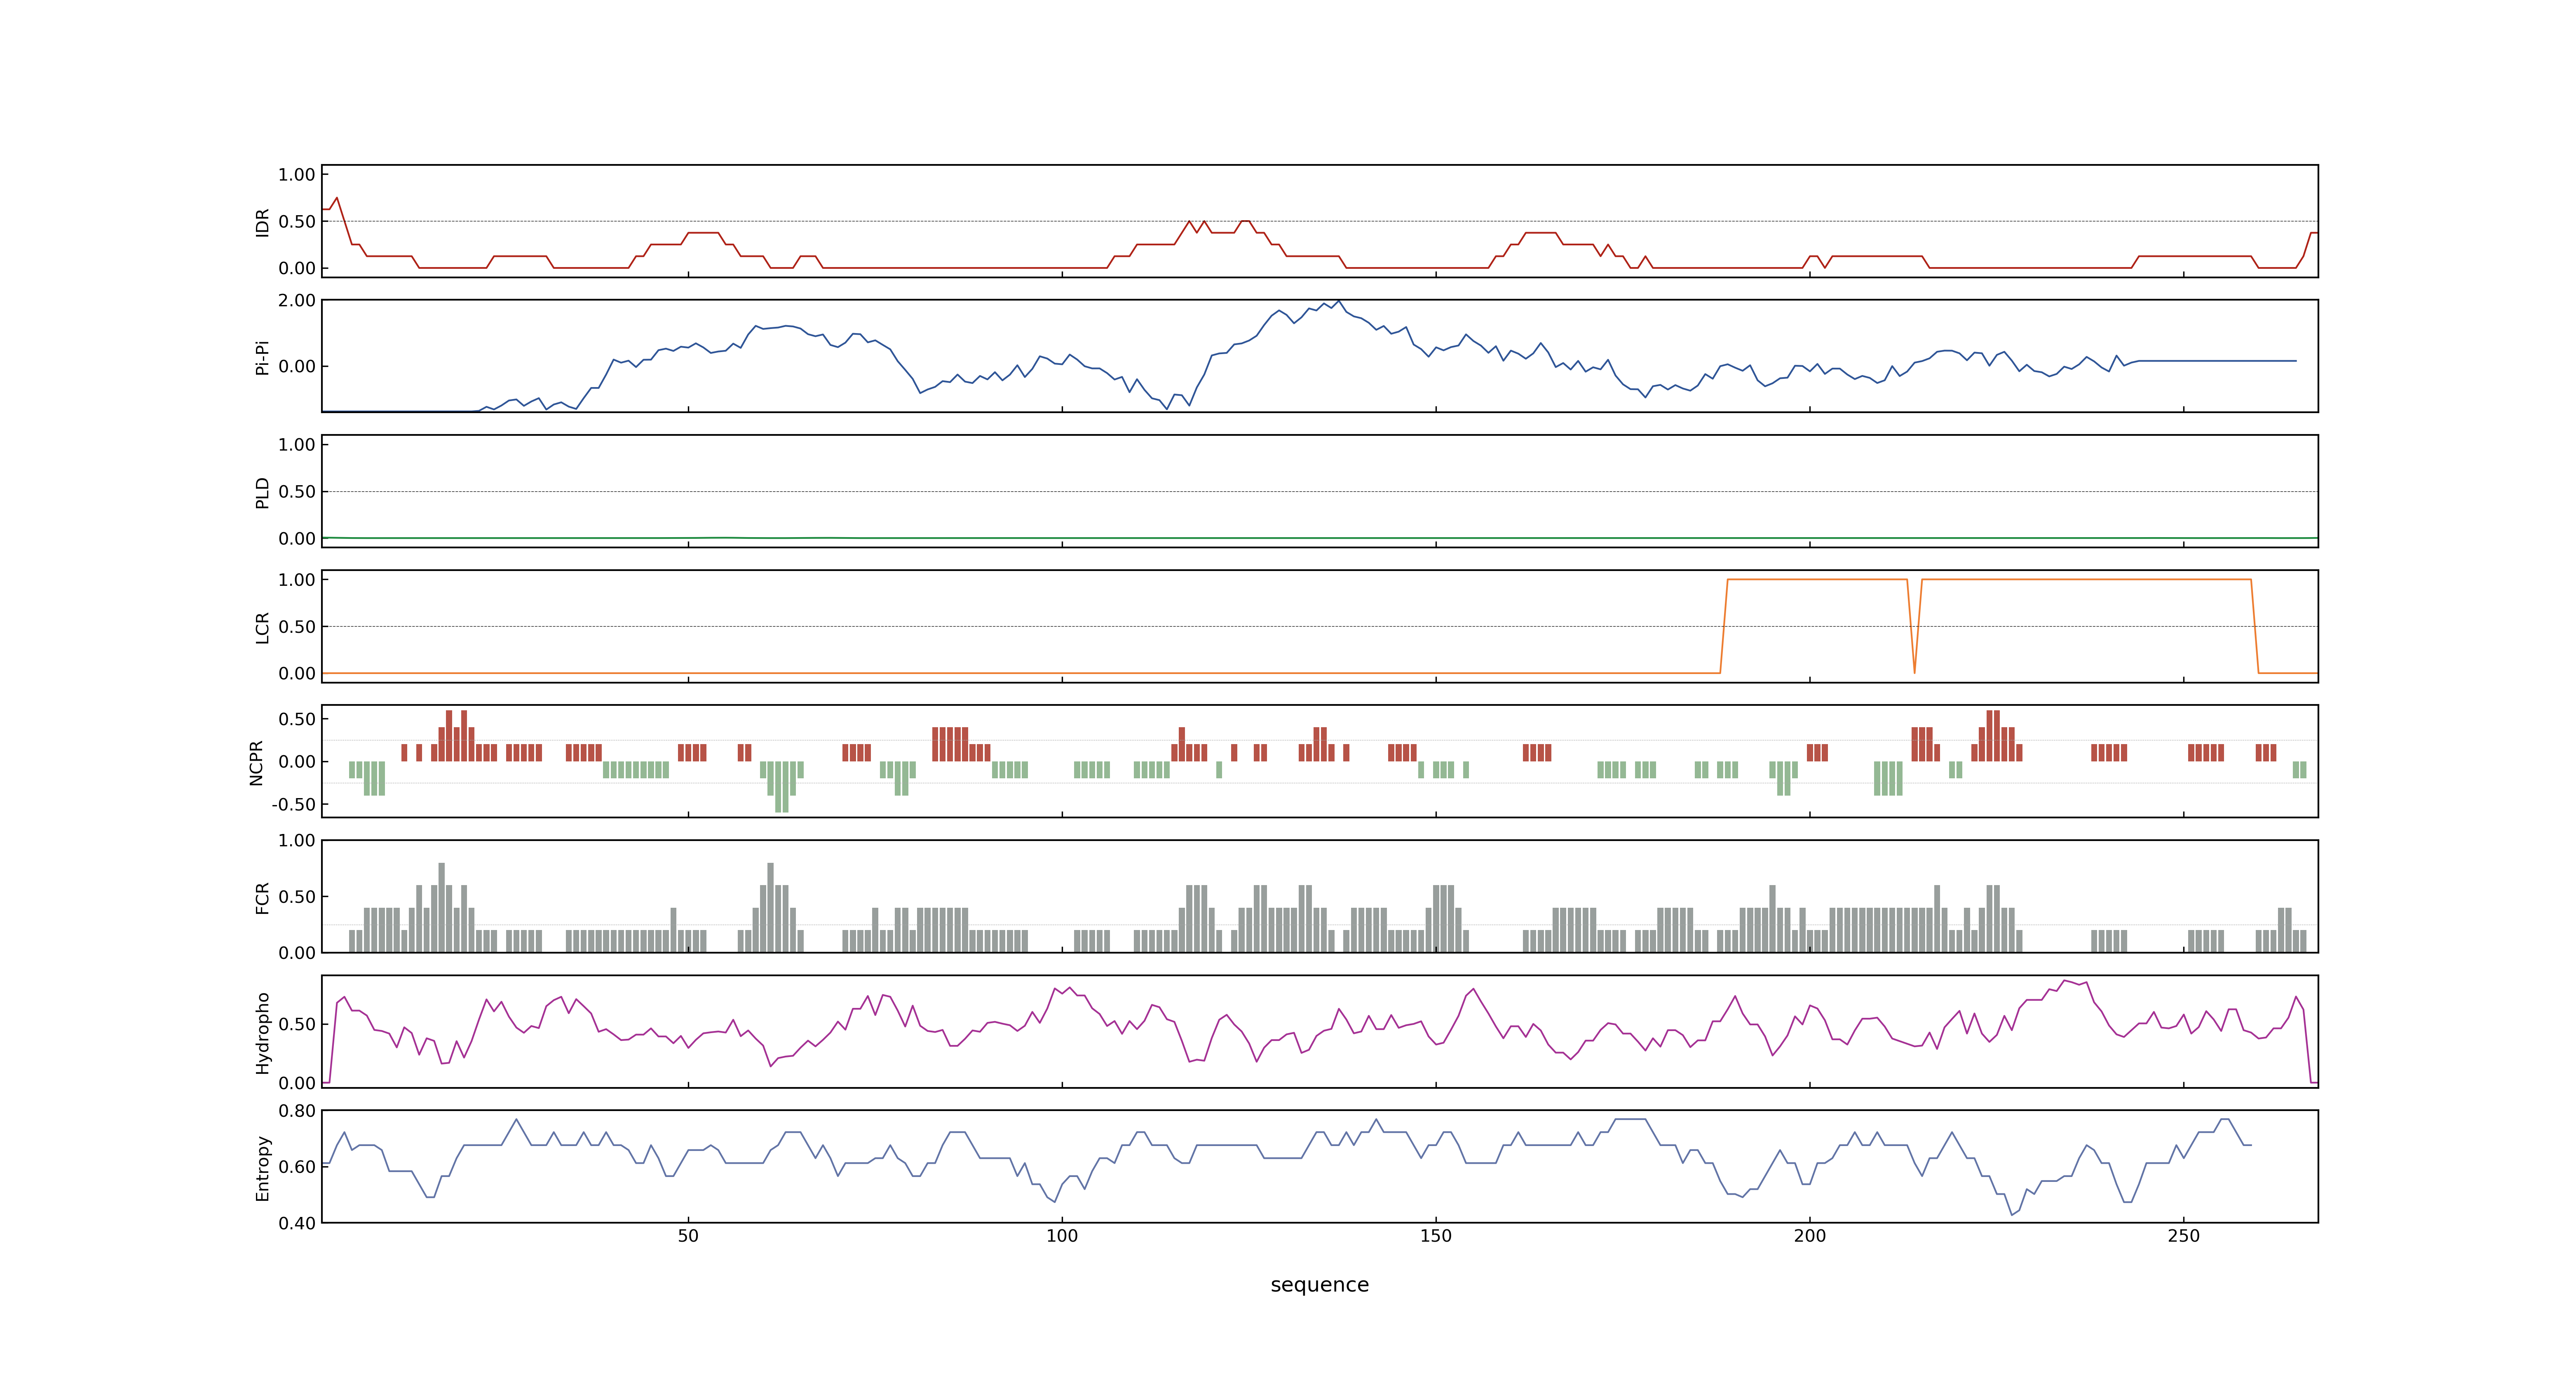
Task: Click the 0.50 tick on Hydropho axis
Action: [297, 1025]
